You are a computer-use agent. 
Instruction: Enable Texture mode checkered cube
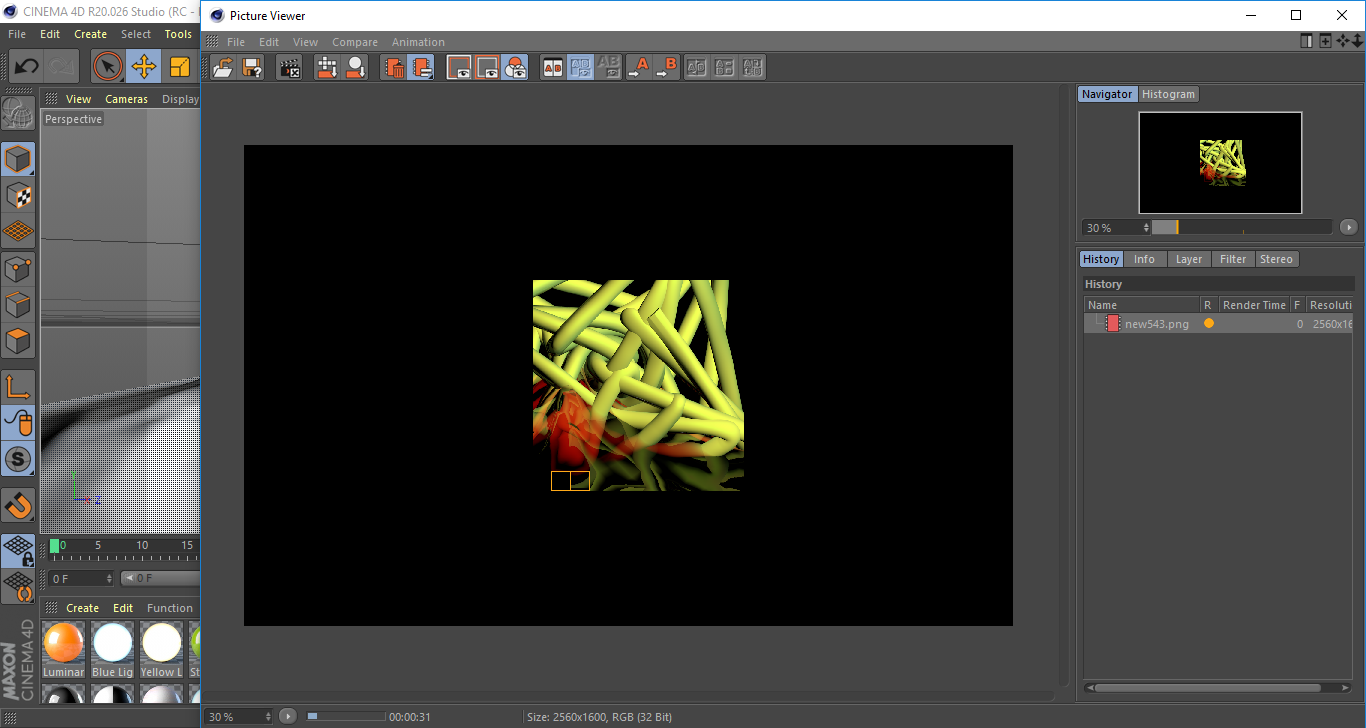(18, 195)
